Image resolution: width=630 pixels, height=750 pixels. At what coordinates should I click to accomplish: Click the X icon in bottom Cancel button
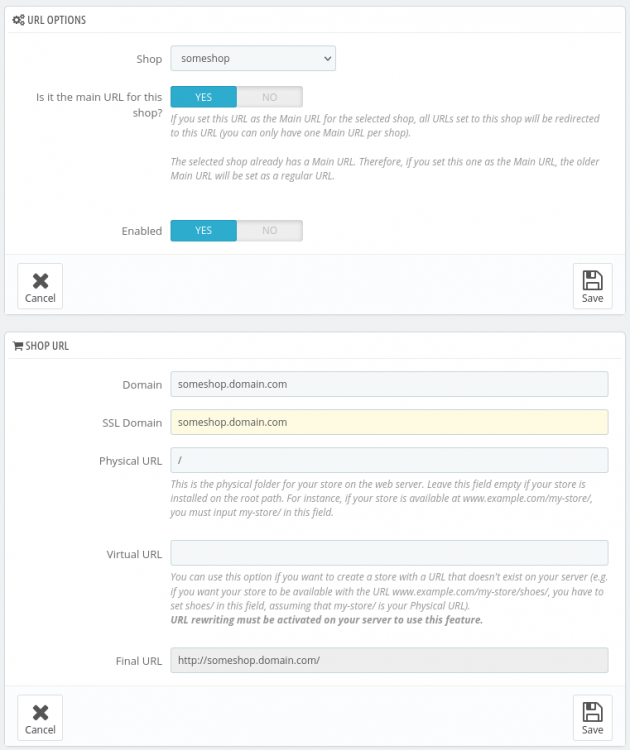pos(40,712)
